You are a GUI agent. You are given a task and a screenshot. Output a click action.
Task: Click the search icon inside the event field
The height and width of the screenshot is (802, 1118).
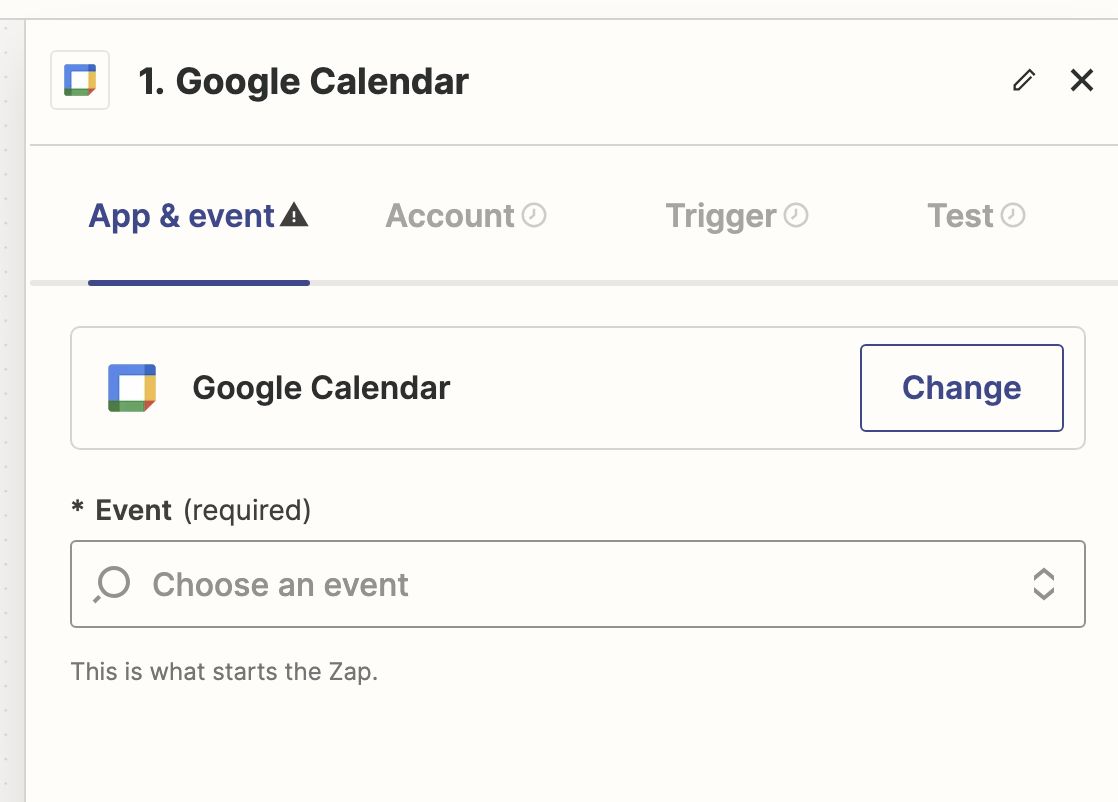111,584
